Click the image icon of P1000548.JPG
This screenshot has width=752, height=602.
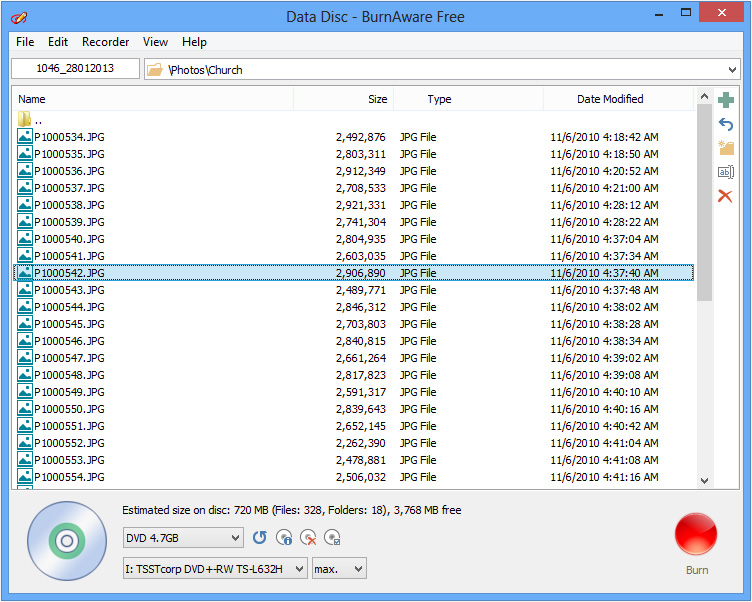(24, 375)
